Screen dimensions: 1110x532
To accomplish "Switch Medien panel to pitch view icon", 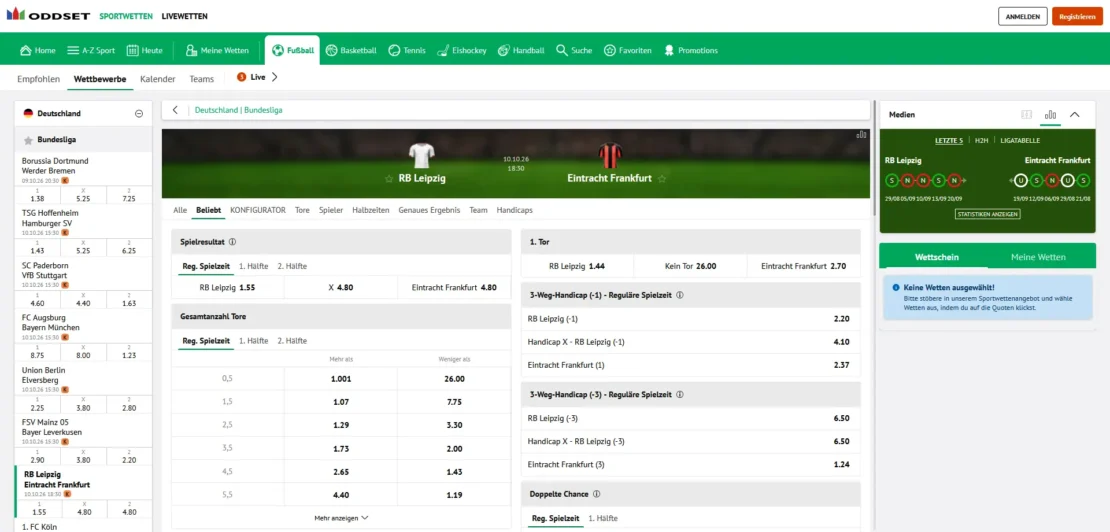I will click(1026, 114).
